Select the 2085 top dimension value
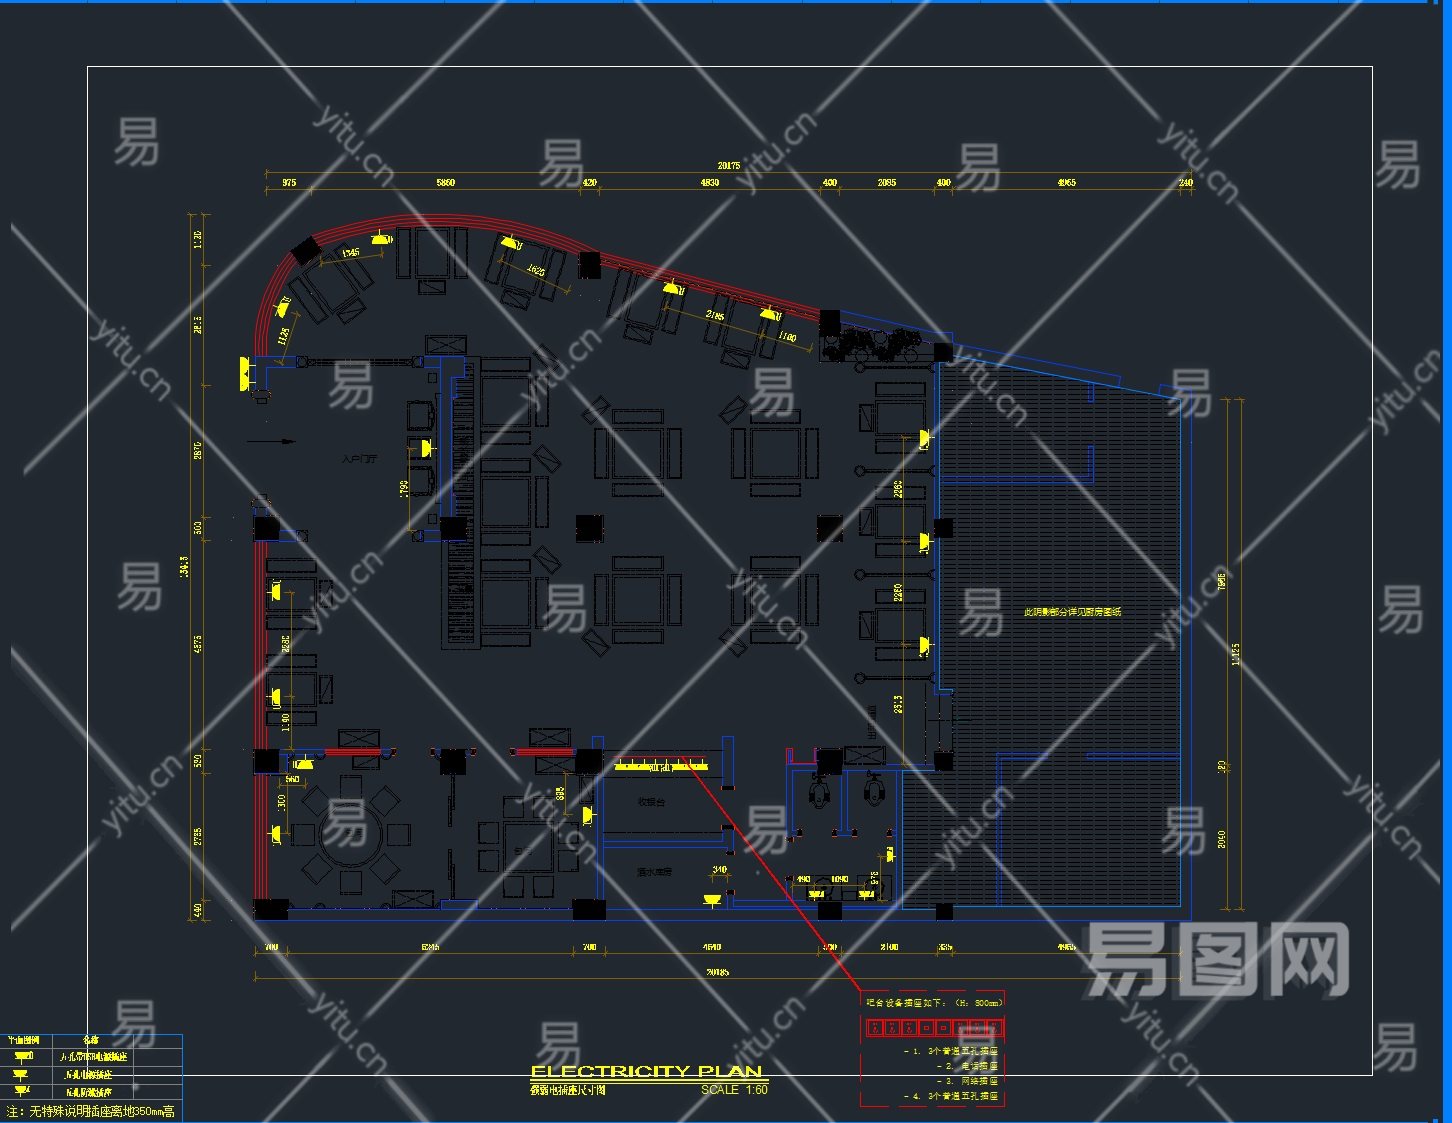 coord(886,183)
